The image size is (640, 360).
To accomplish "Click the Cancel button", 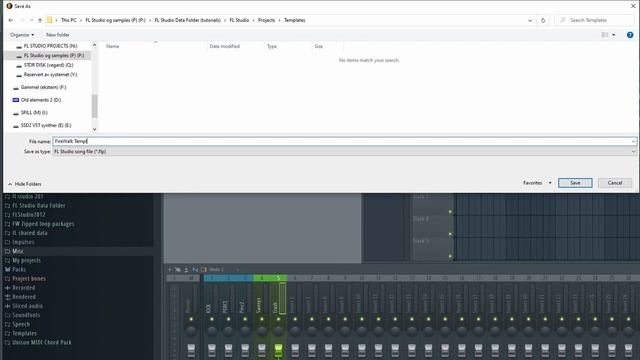I will [615, 183].
